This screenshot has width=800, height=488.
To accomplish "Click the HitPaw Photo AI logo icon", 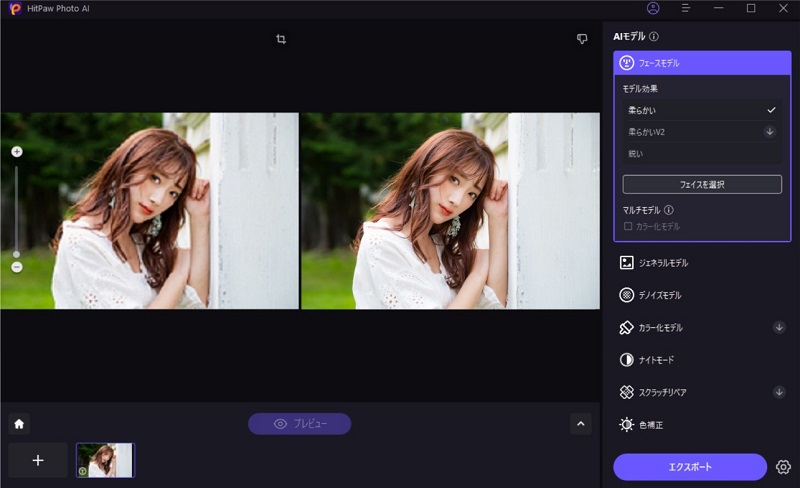I will tap(15, 9).
